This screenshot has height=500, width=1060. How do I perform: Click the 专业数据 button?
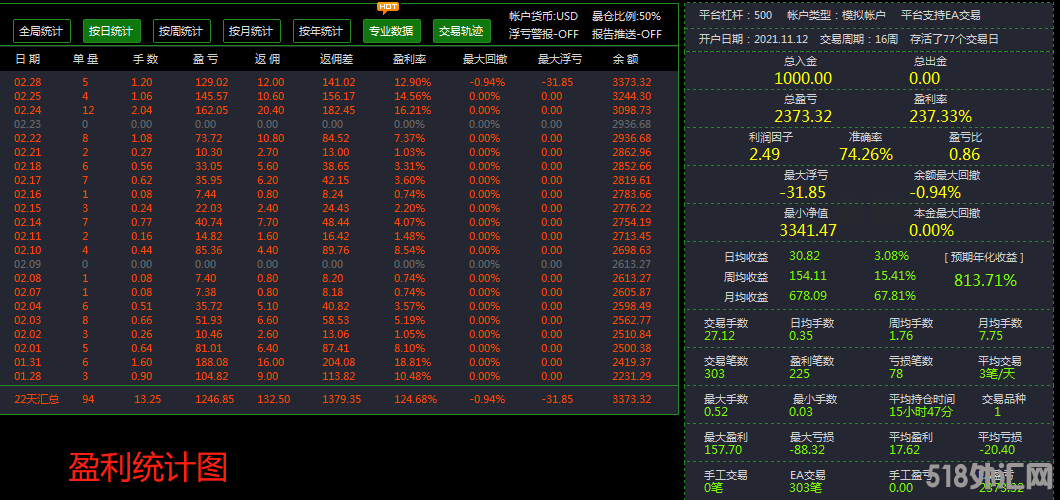point(392,31)
